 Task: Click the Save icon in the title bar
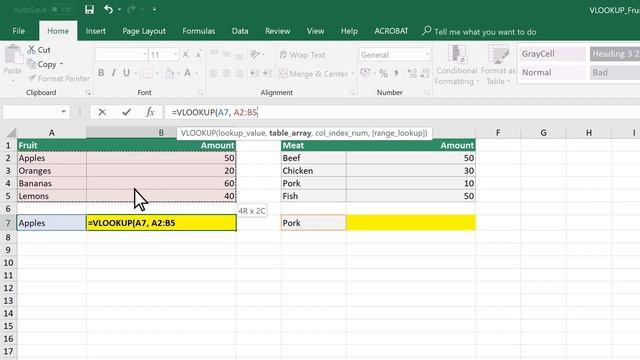pos(89,9)
